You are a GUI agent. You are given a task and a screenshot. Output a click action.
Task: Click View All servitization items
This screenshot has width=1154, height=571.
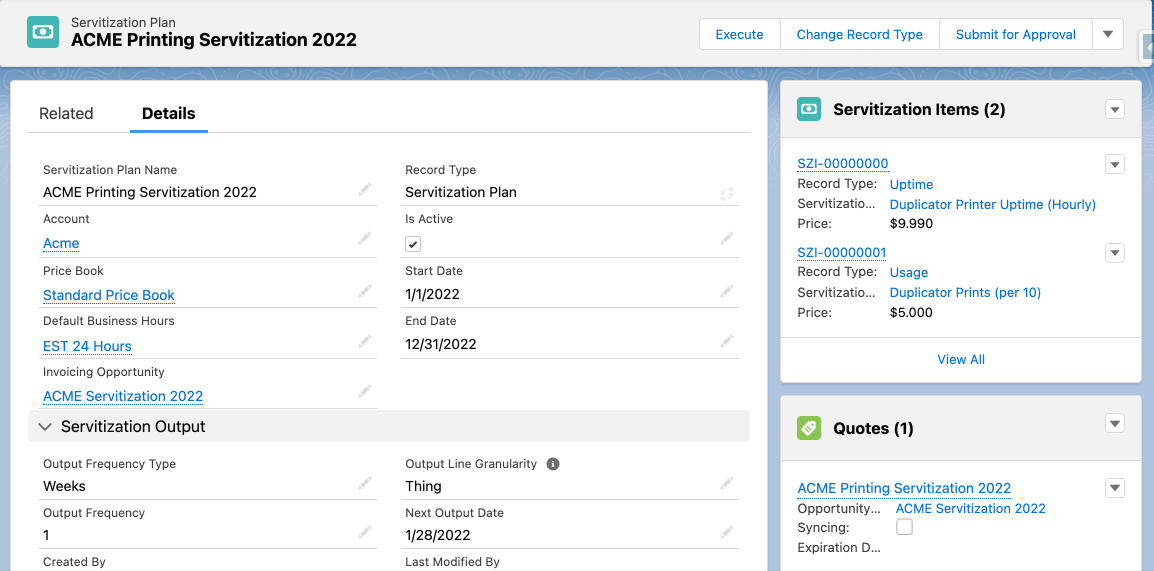[x=961, y=360]
